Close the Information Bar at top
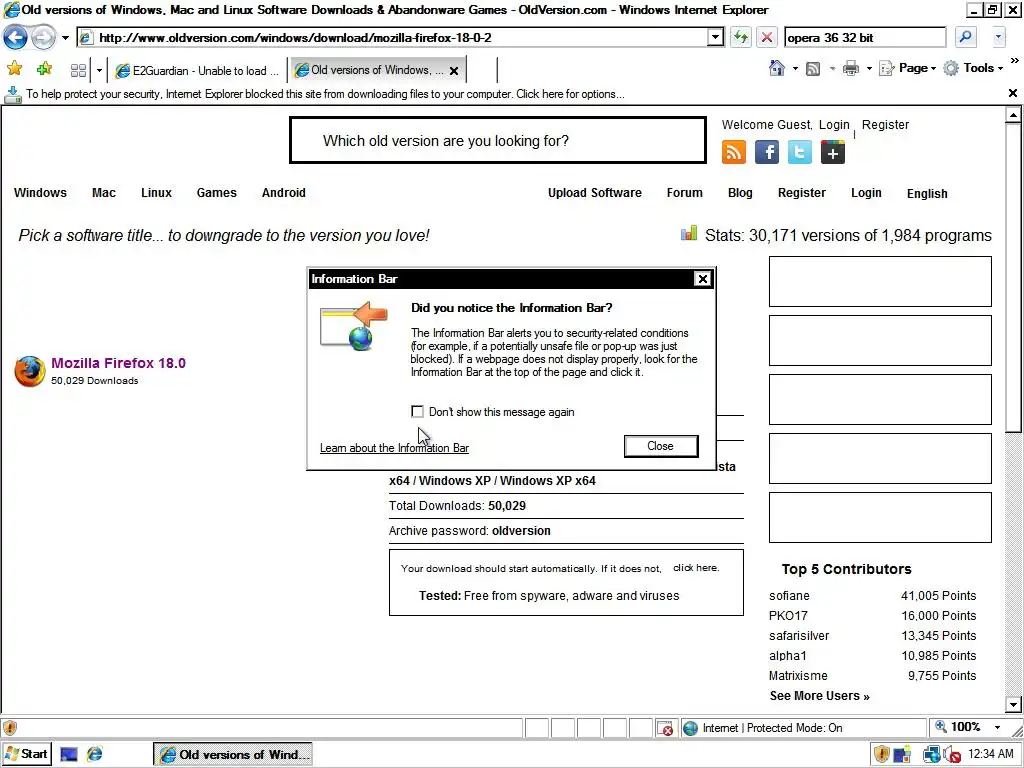 [1012, 93]
